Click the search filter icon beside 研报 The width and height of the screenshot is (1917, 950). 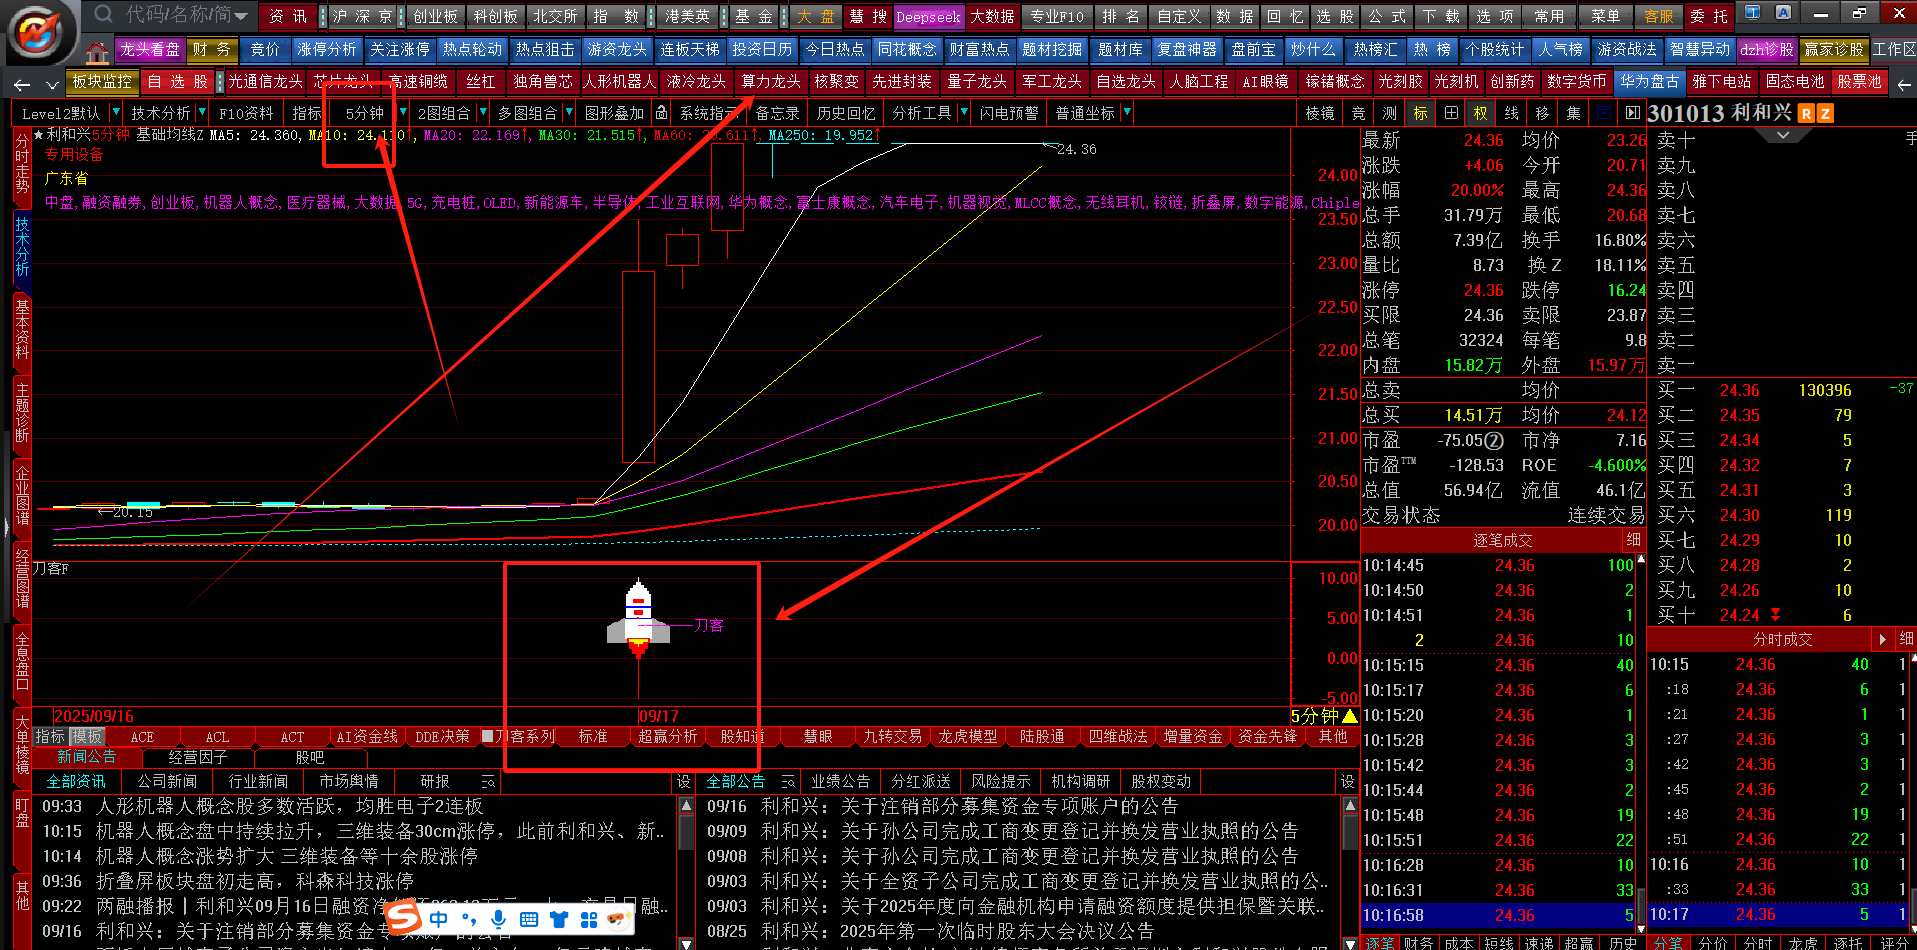point(487,782)
